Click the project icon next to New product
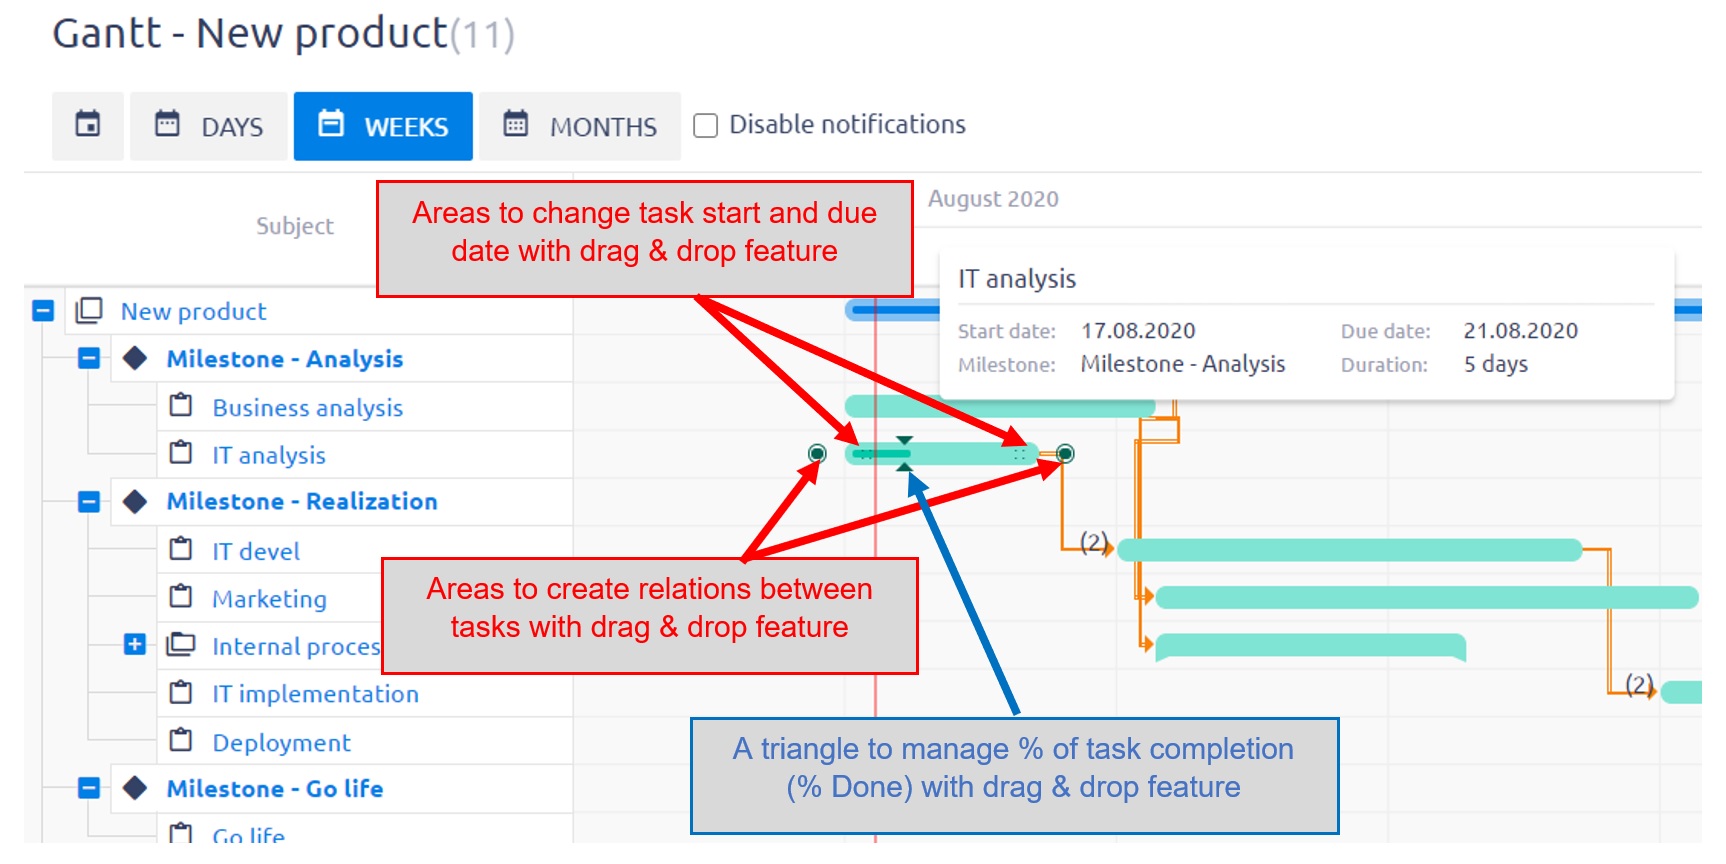 click(89, 310)
